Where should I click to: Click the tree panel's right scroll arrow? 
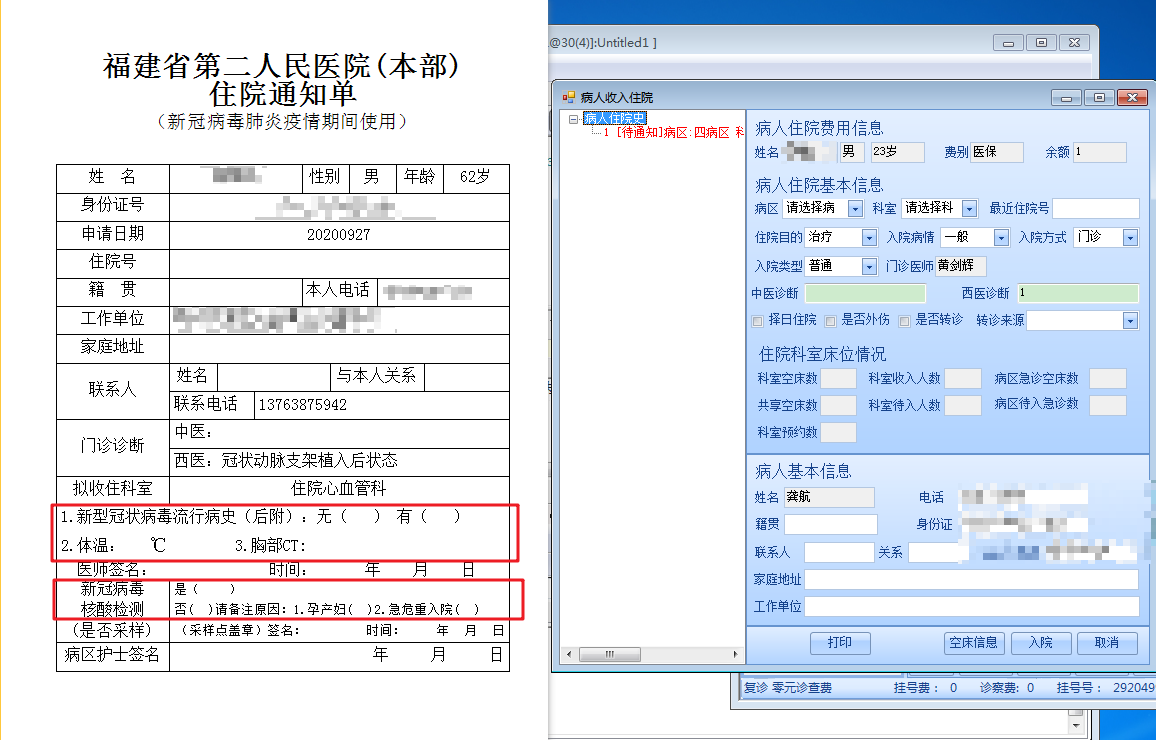tap(736, 654)
